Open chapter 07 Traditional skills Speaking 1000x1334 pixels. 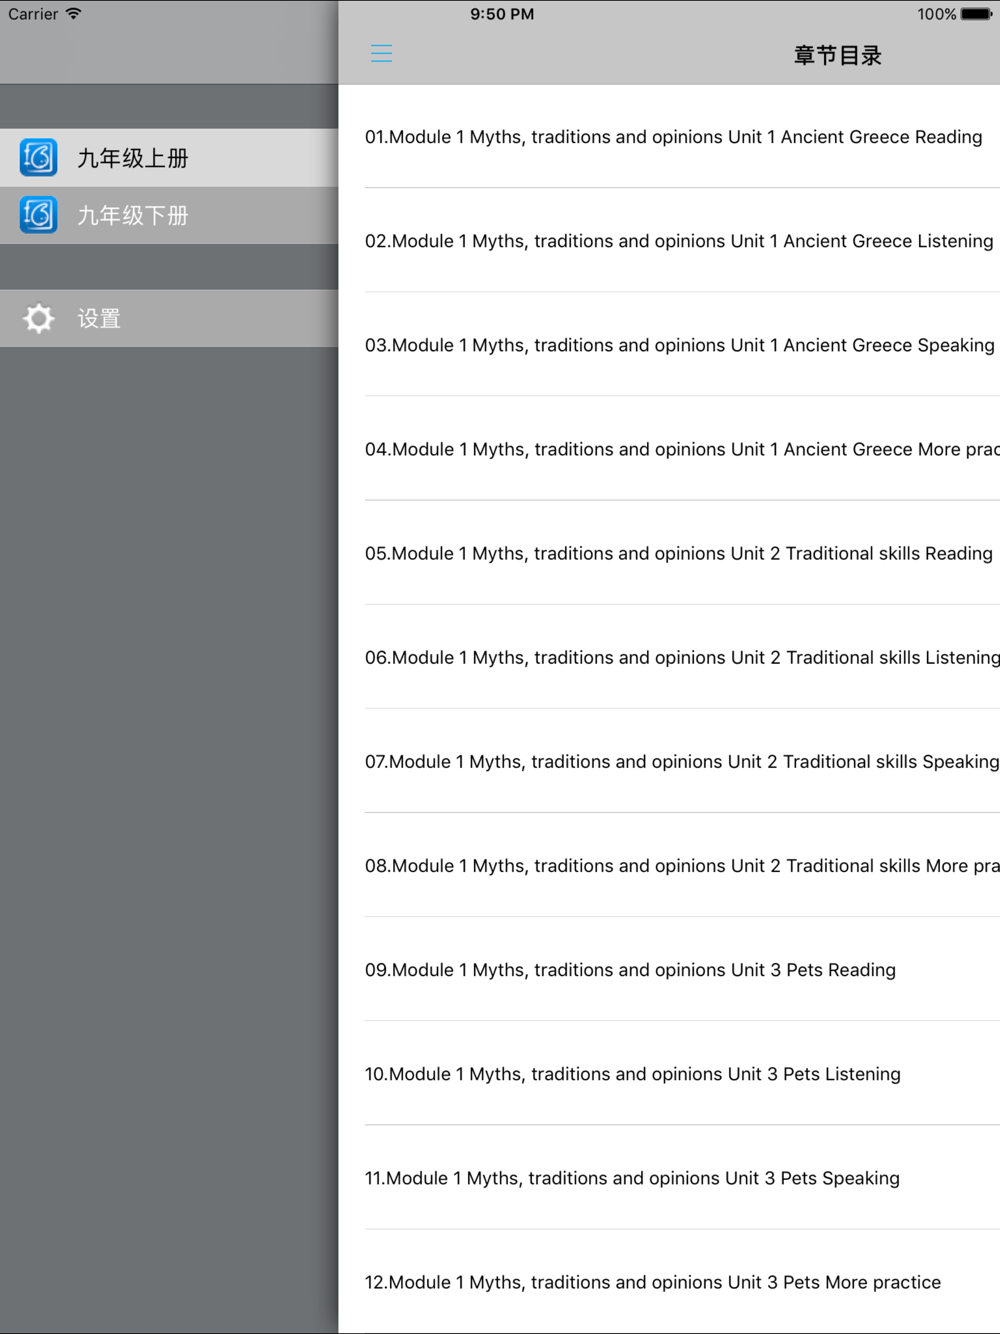[x=682, y=761]
